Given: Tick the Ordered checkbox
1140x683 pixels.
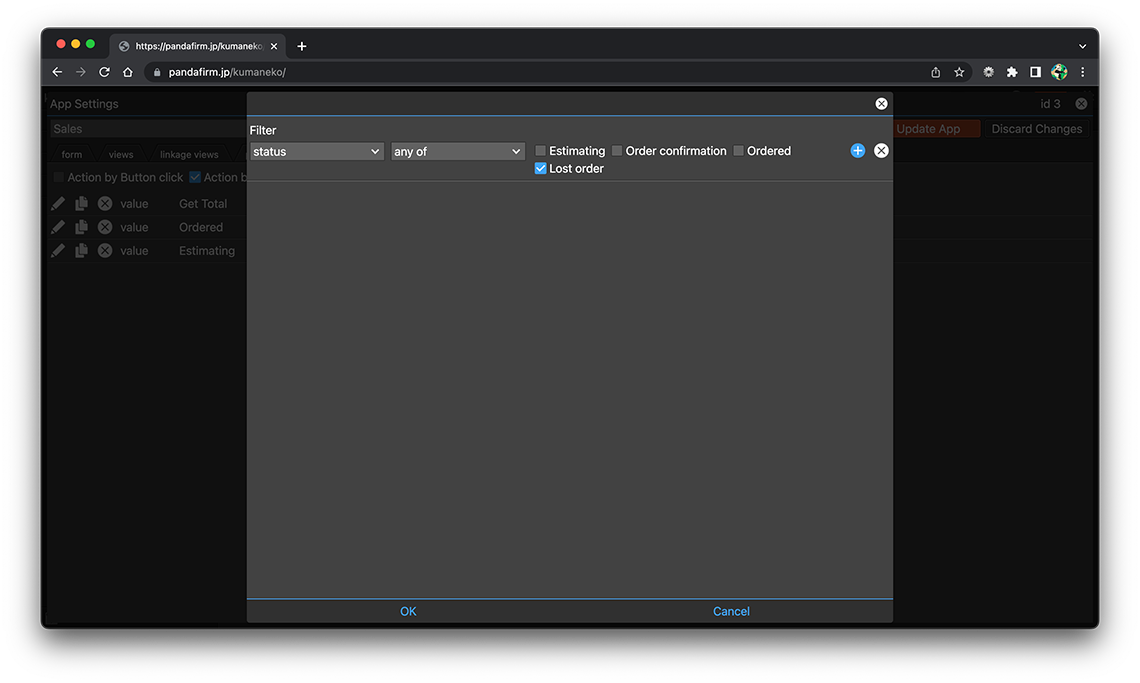Looking at the screenshot, I should pyautogui.click(x=739, y=151).
